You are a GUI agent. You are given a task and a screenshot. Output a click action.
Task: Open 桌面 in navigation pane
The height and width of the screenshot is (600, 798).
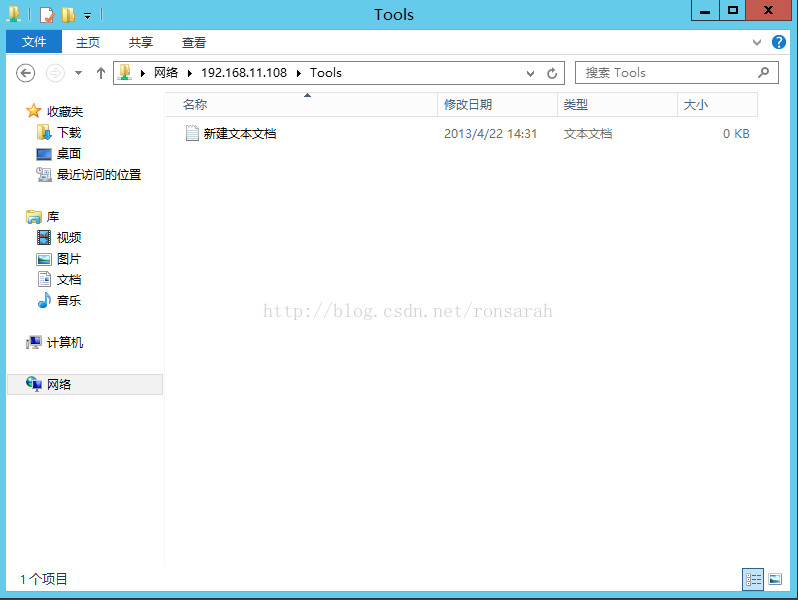pos(69,154)
